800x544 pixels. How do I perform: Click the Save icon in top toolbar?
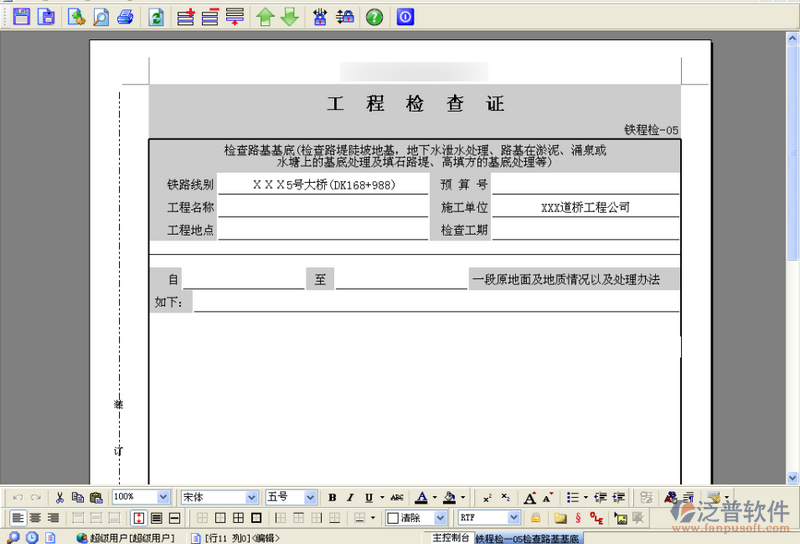click(20, 16)
